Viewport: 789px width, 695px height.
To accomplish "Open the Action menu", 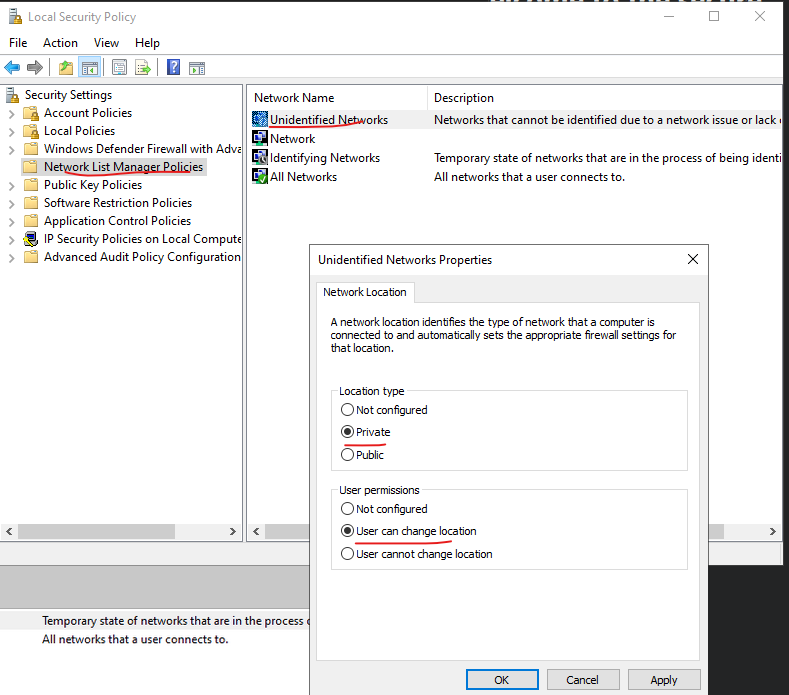I will tap(60, 43).
